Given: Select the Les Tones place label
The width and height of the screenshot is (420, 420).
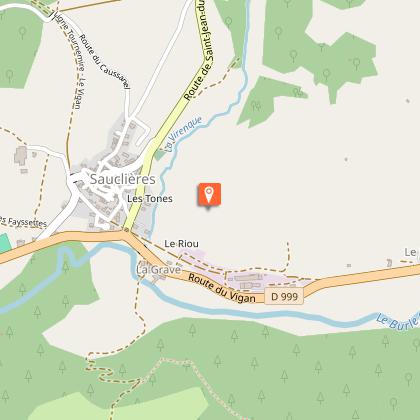Looking at the screenshot, I should (x=150, y=199).
